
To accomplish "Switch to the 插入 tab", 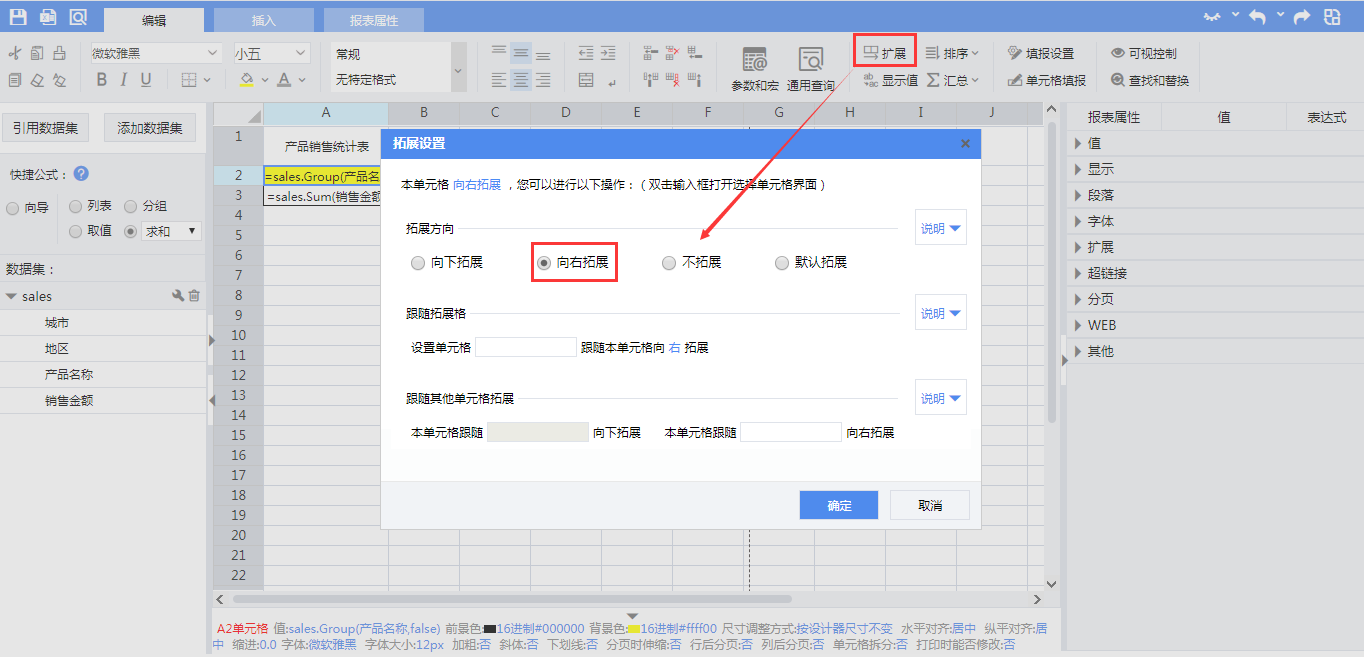I will [x=263, y=20].
